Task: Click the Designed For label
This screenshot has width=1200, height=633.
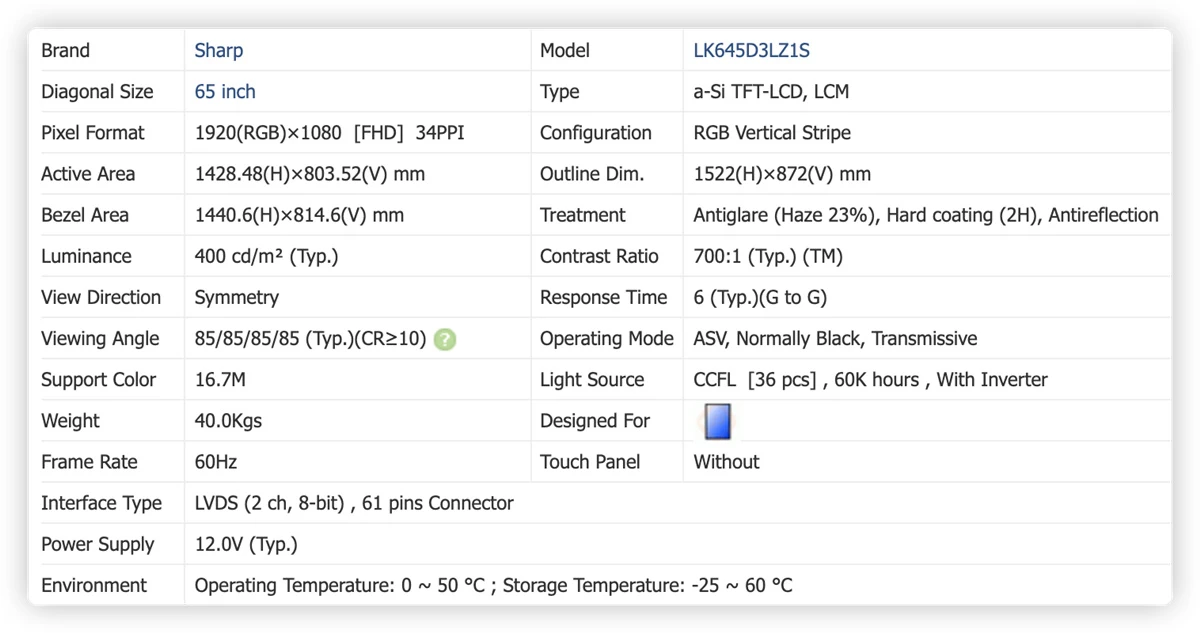Action: click(x=595, y=421)
